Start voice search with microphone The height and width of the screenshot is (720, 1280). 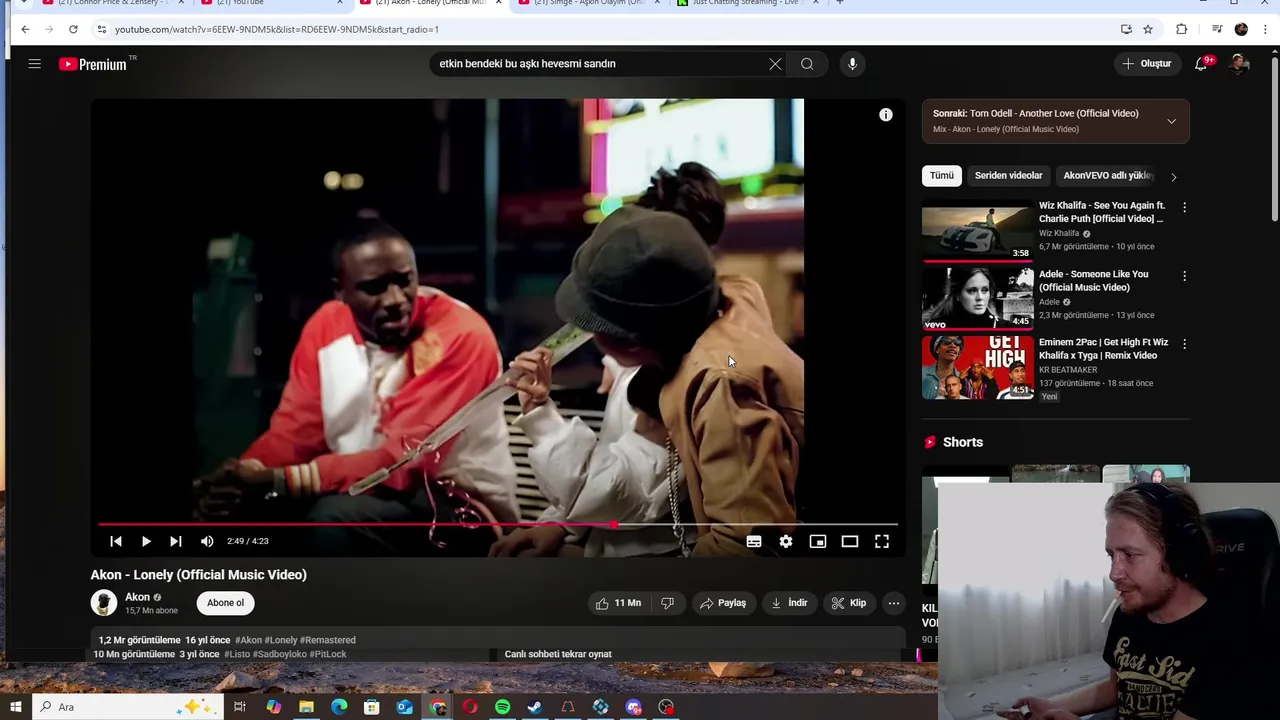point(852,64)
